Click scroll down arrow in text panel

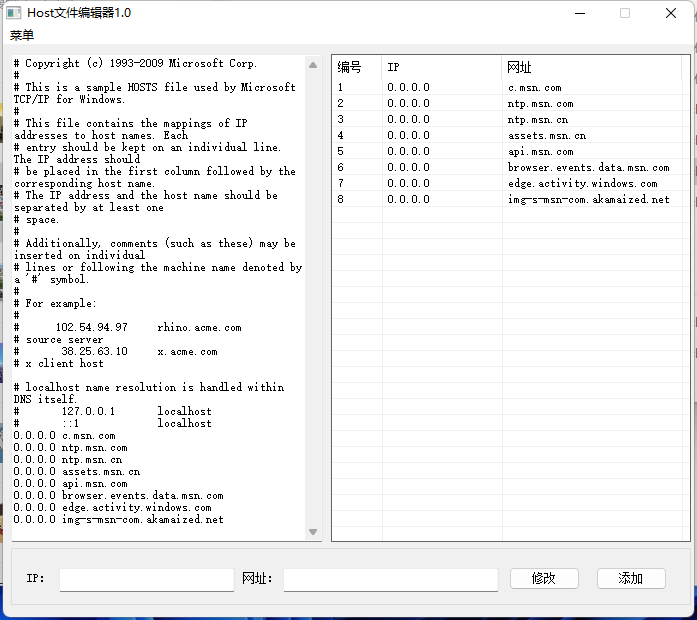pyautogui.click(x=313, y=532)
